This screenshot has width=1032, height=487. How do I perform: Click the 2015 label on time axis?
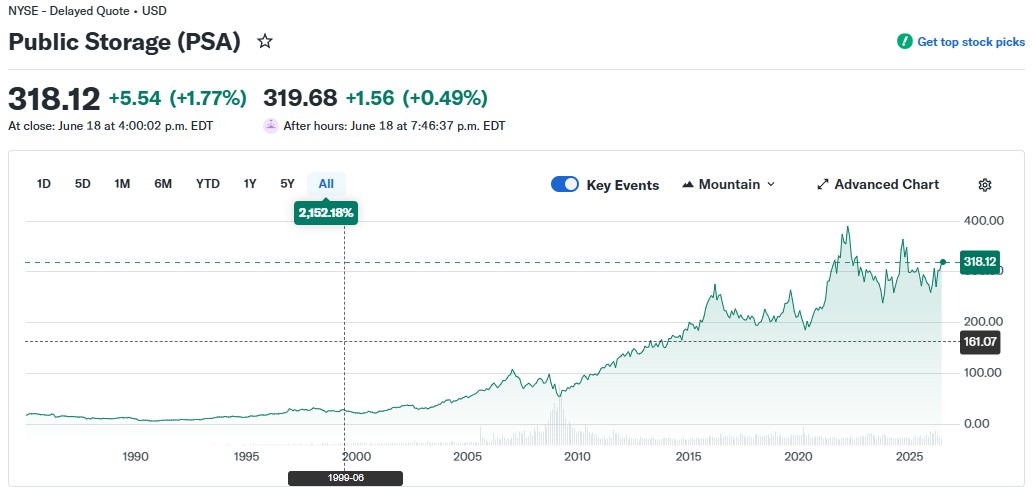(x=688, y=457)
